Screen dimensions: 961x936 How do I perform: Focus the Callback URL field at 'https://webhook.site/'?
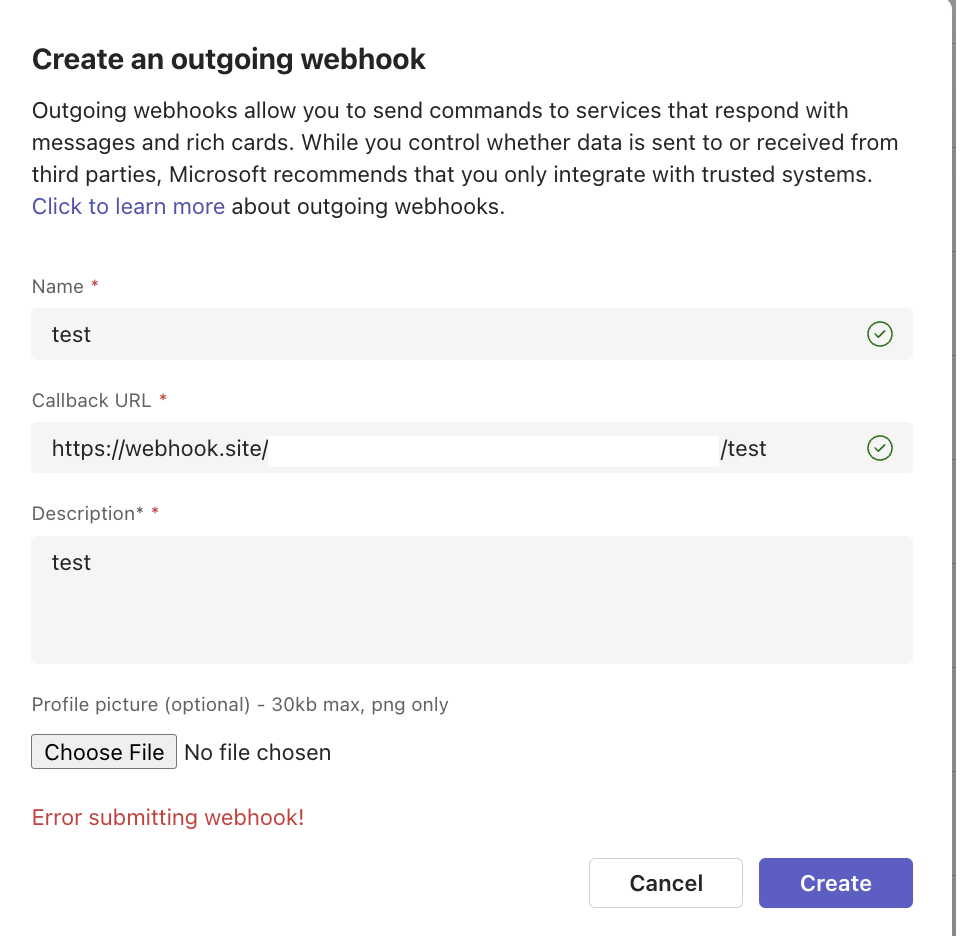click(472, 447)
